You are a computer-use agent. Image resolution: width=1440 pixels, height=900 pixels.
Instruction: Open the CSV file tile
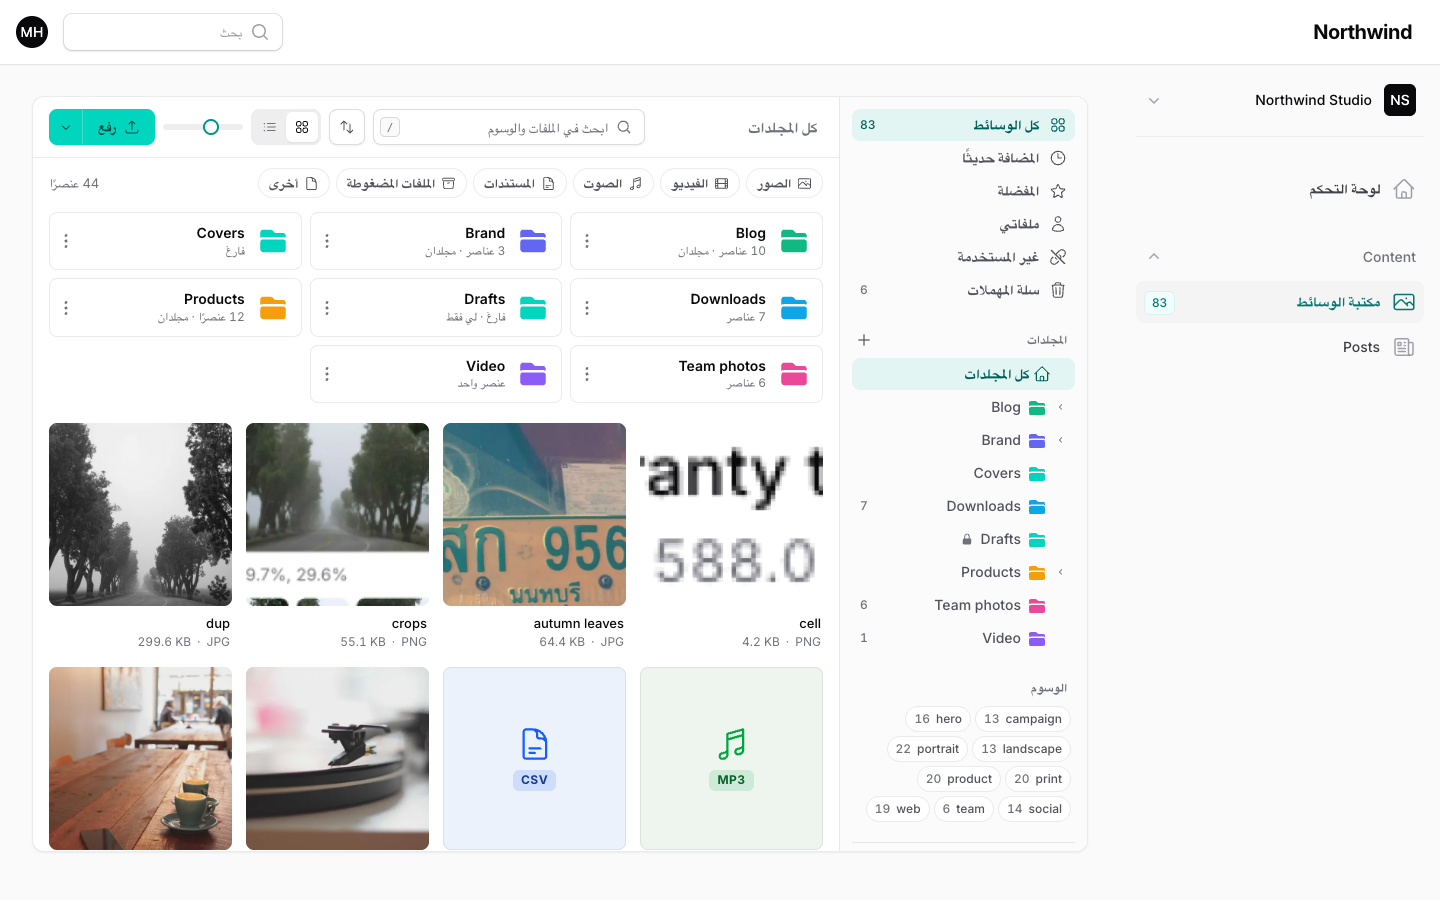(x=534, y=758)
